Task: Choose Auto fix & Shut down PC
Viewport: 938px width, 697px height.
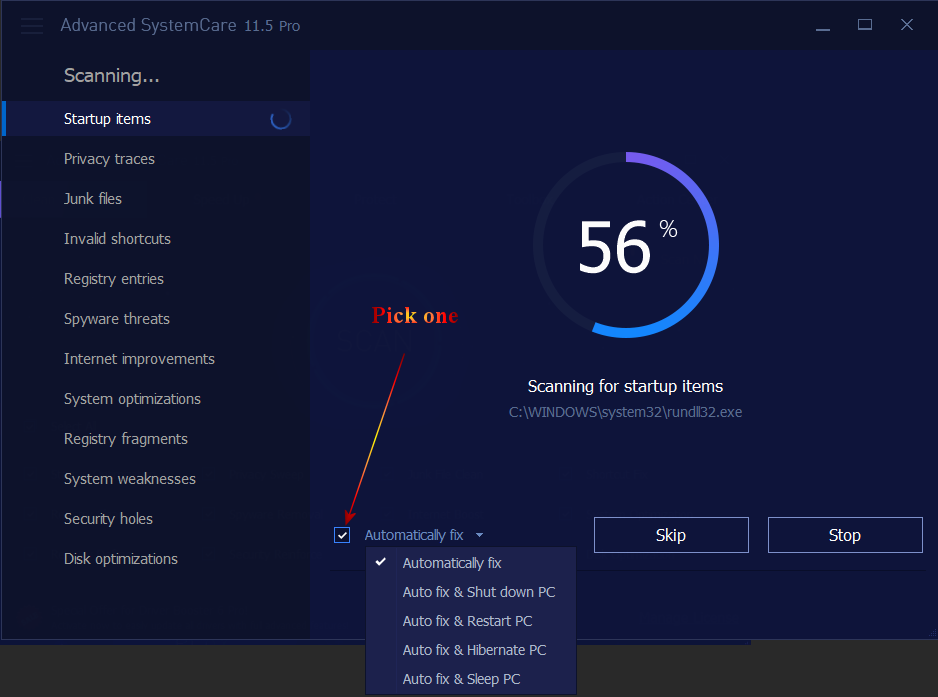Action: 471,592
